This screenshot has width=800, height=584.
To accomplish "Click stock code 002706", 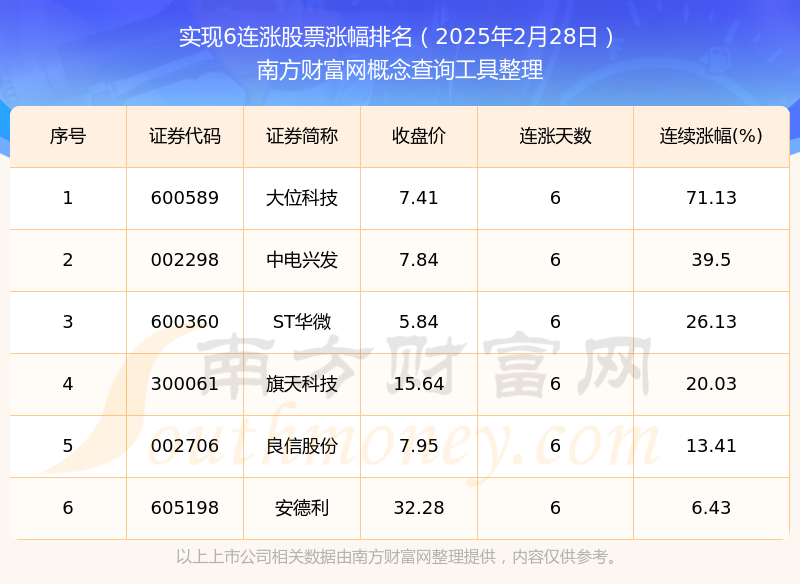I will coord(185,446).
